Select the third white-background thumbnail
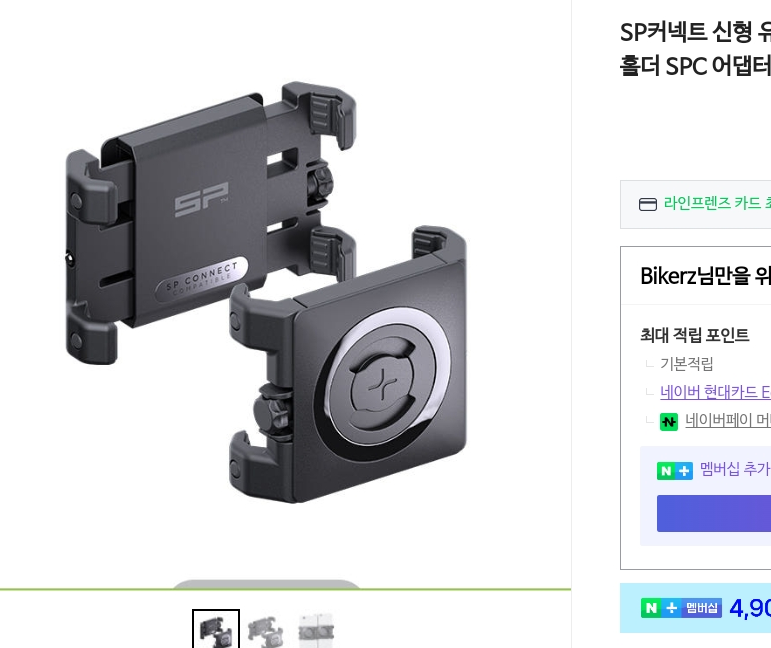The image size is (771, 648). coord(316,630)
